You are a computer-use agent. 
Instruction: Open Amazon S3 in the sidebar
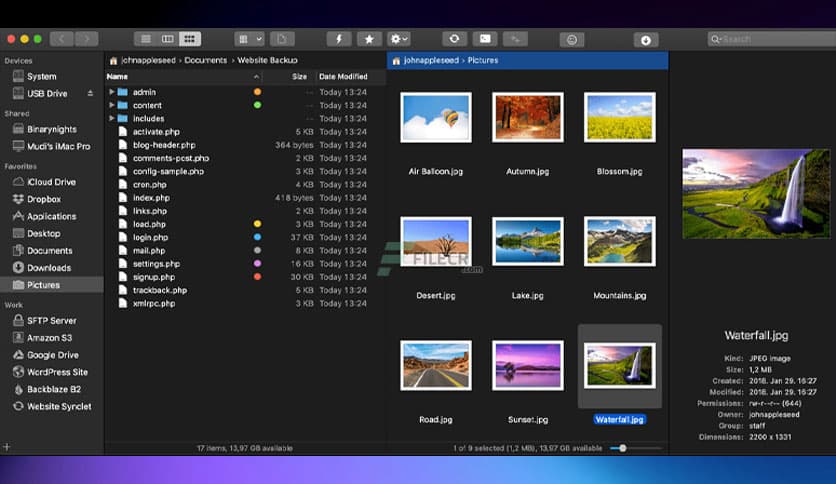[50, 338]
